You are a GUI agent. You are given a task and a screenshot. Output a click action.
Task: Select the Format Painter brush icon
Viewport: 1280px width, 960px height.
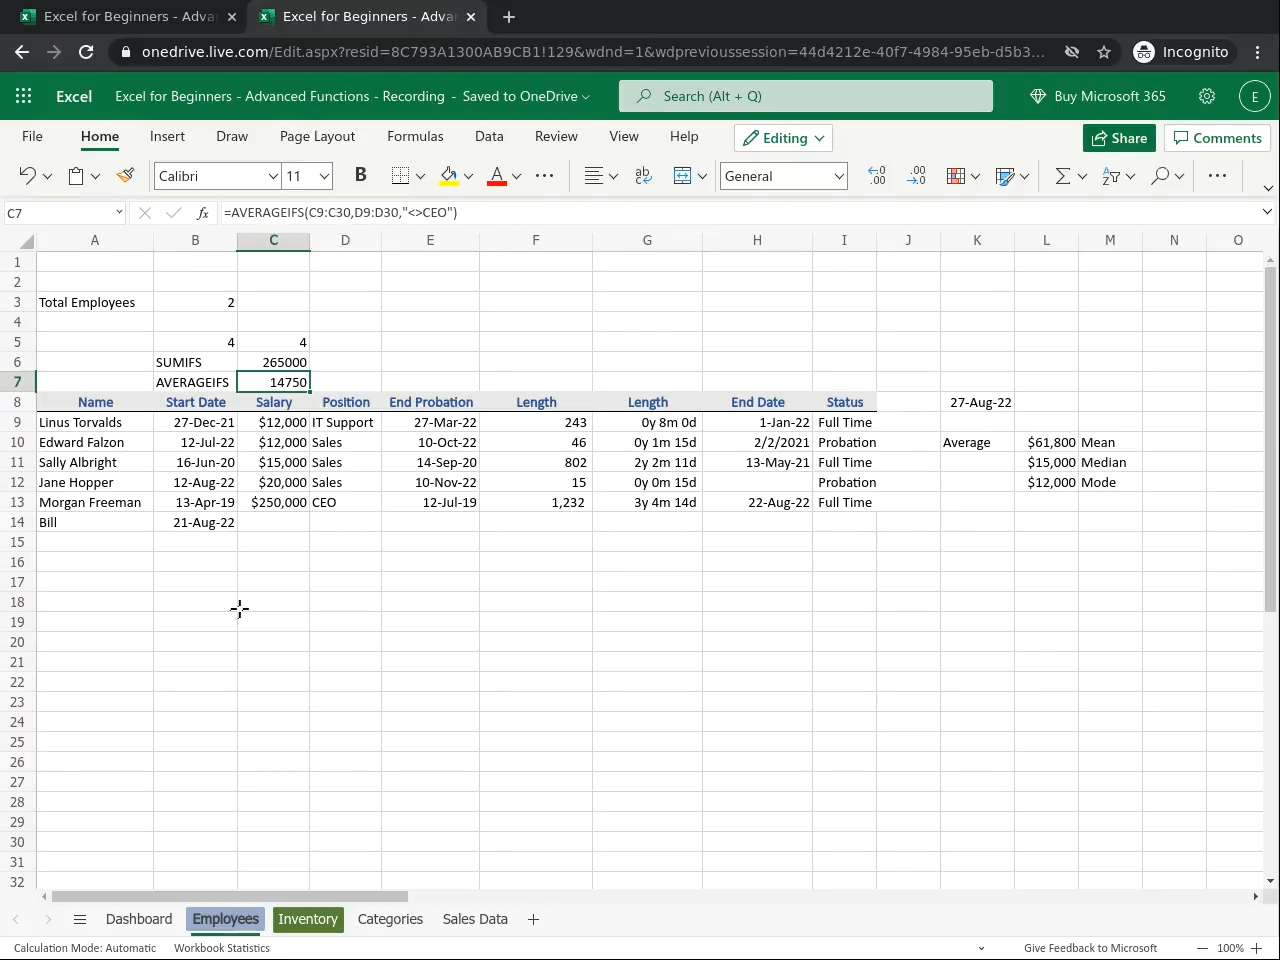coord(125,176)
